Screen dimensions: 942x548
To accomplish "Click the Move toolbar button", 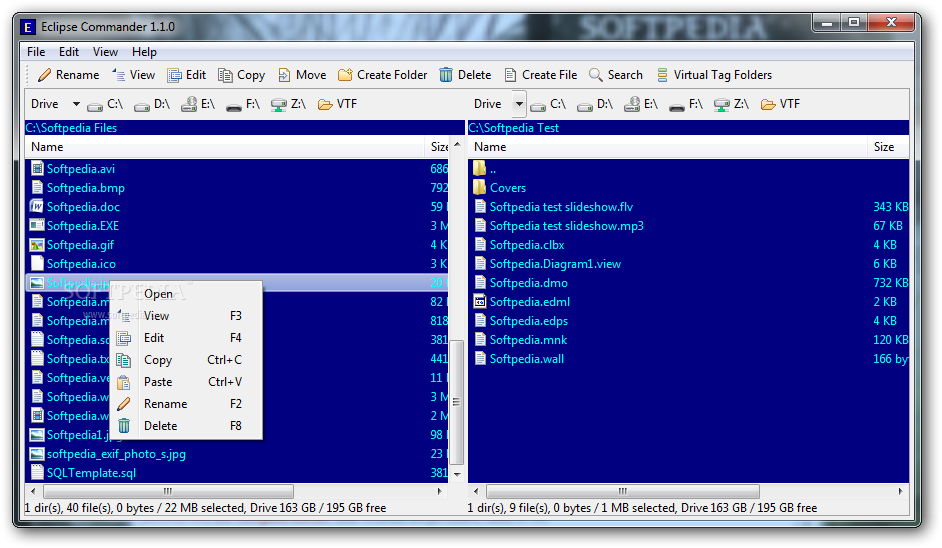I will (302, 75).
